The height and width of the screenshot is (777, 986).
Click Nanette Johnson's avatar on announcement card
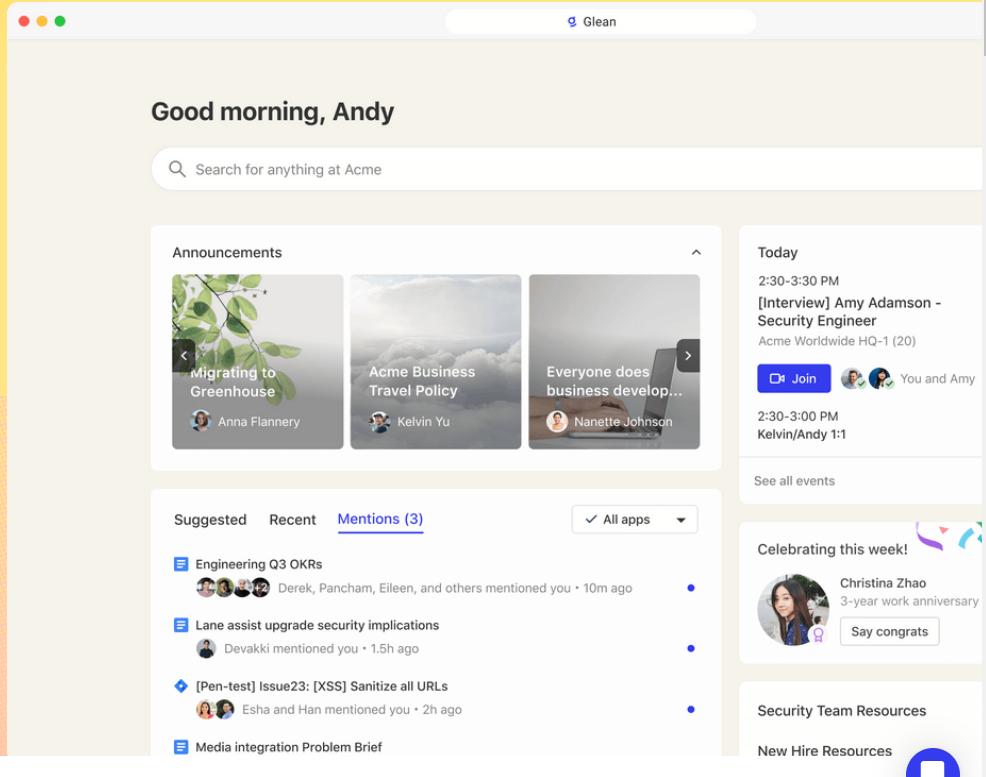[x=557, y=421]
